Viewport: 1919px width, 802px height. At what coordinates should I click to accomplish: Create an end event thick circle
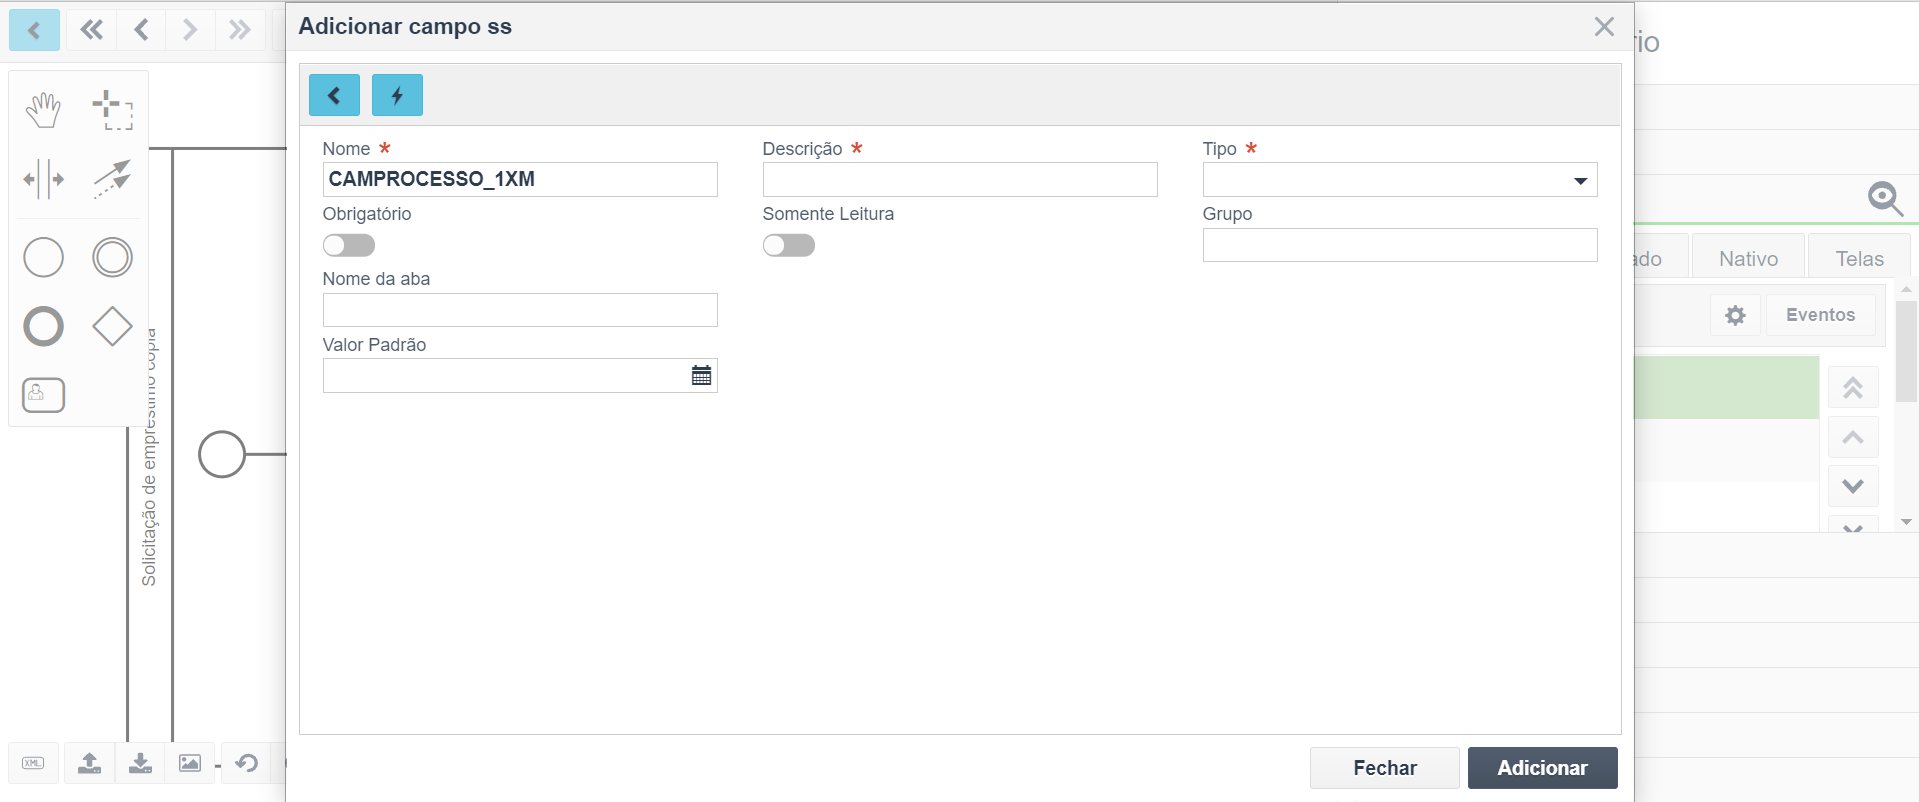(43, 326)
